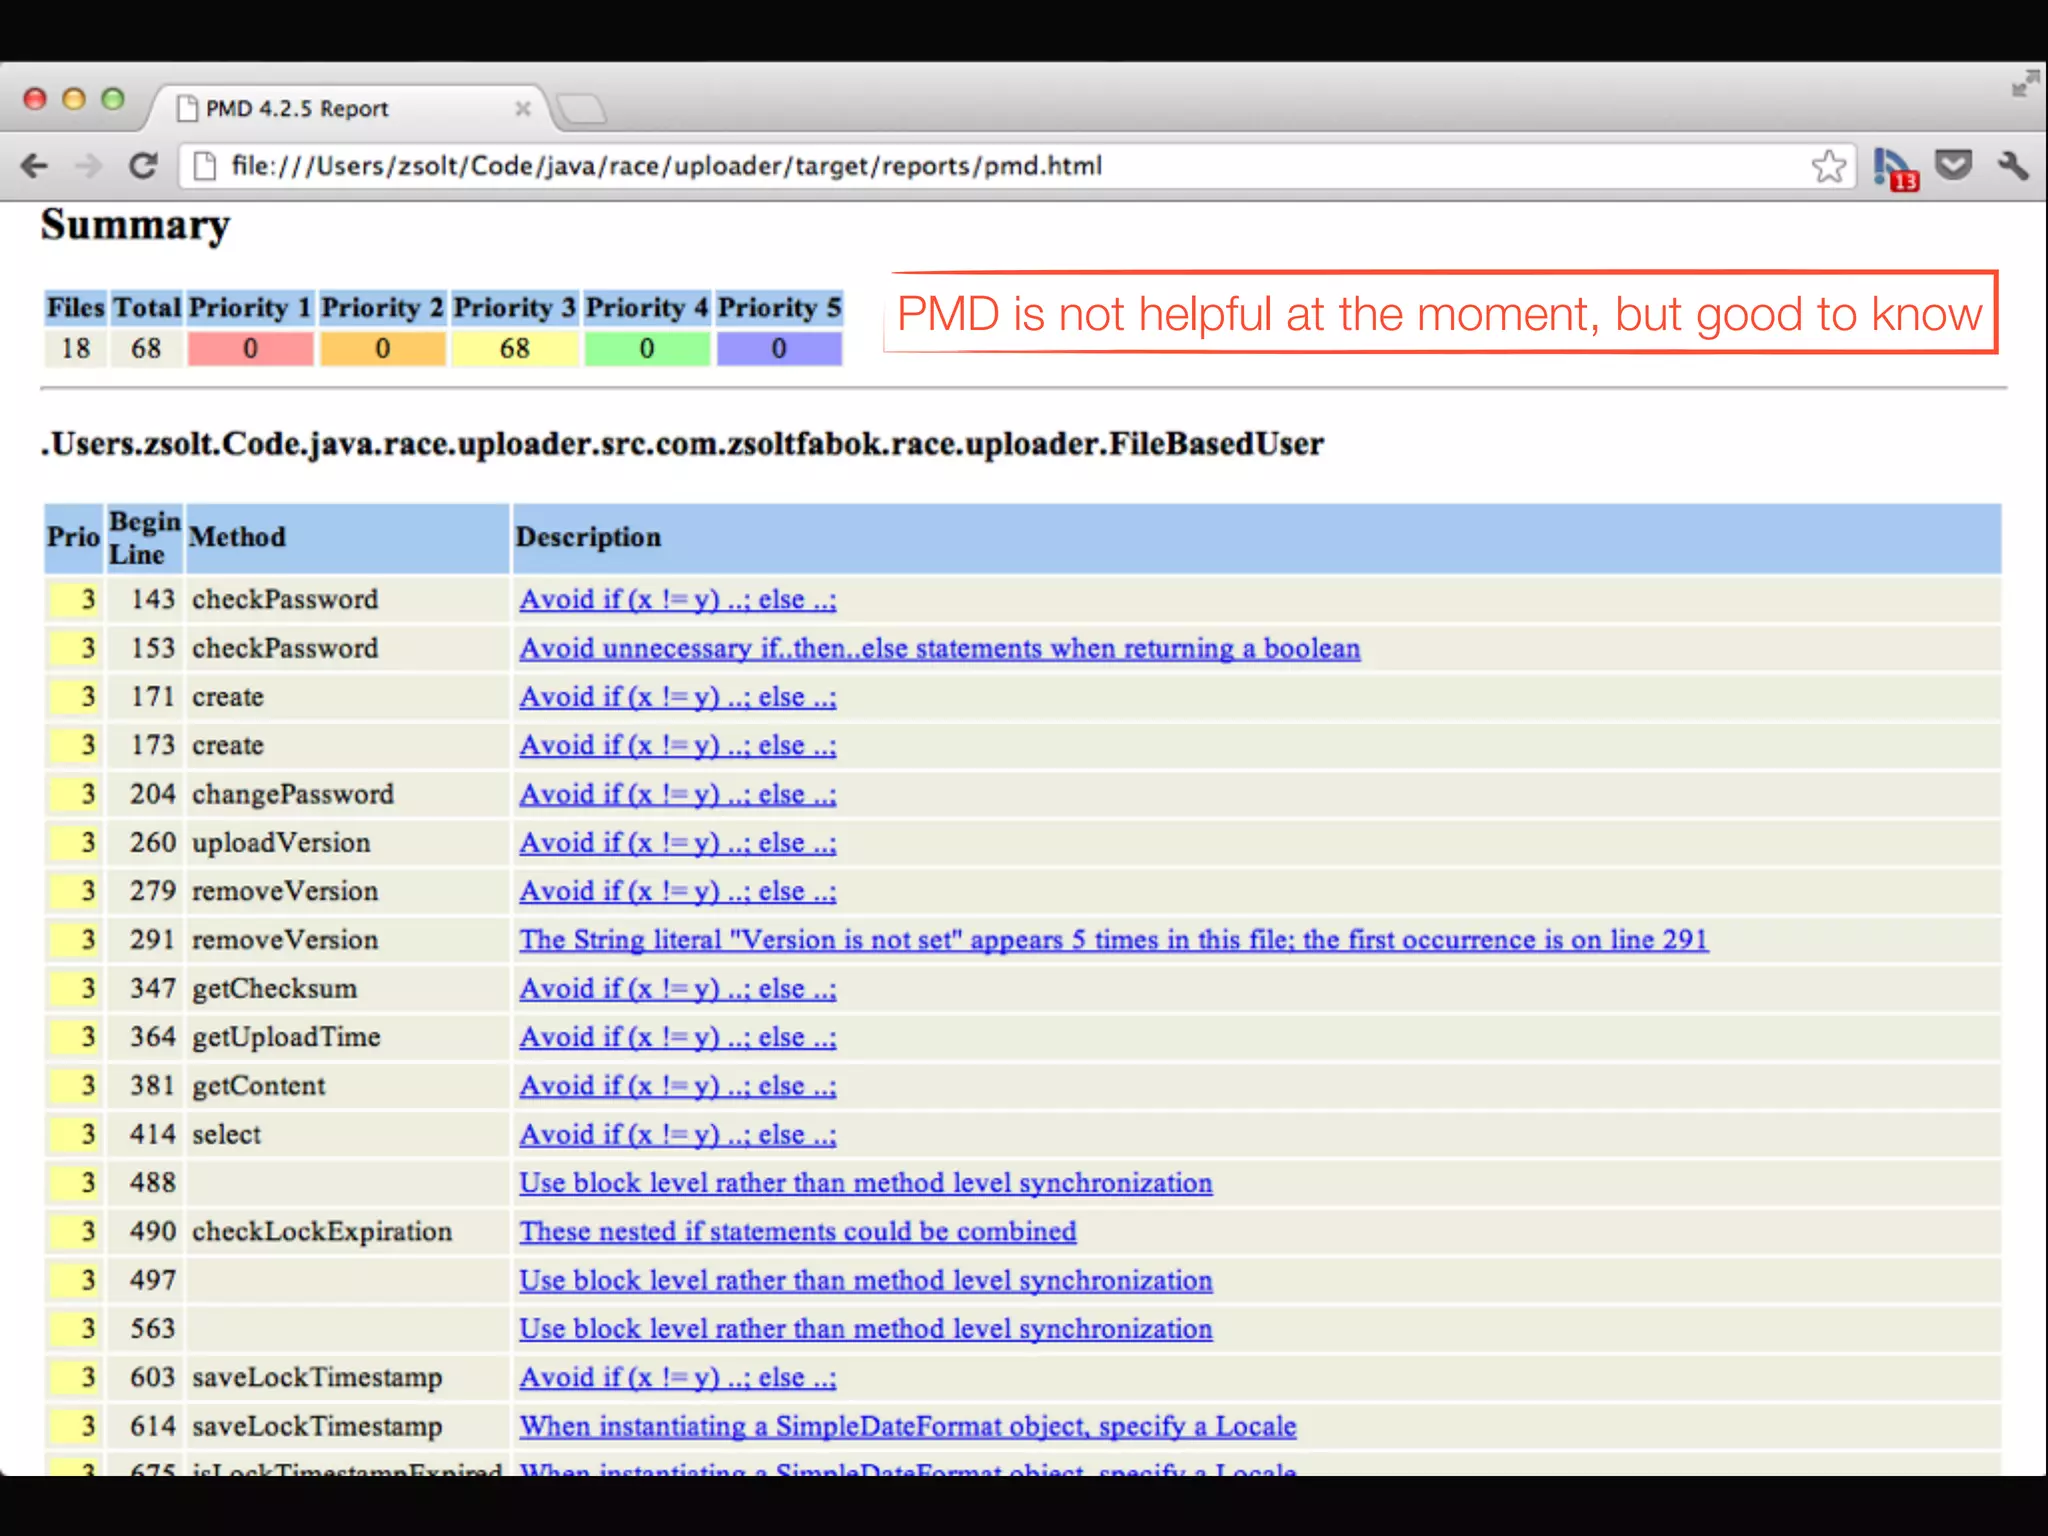Viewport: 2048px width, 1536px height.
Task: Click the Avoid if link for checkPassword line 143
Action: [x=677, y=600]
